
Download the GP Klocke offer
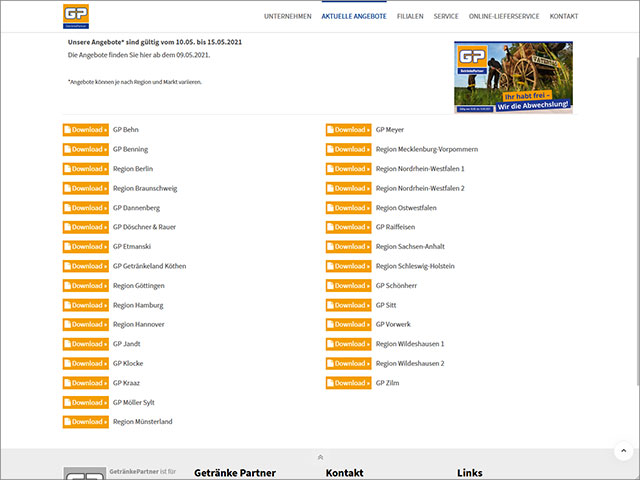tap(86, 363)
